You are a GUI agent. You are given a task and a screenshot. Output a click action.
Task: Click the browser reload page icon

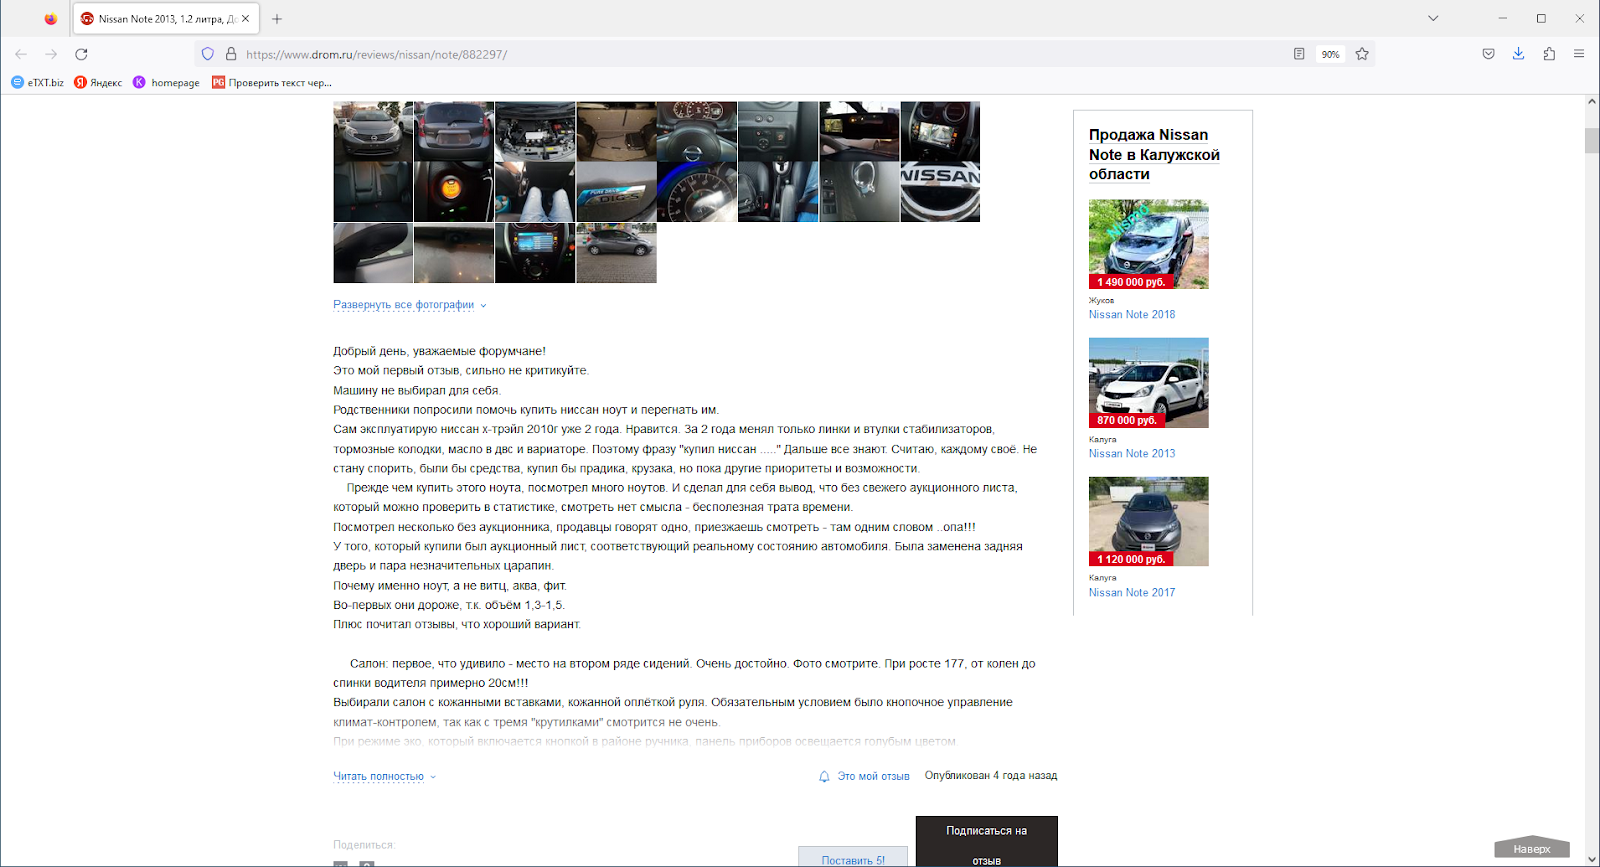[x=81, y=54]
